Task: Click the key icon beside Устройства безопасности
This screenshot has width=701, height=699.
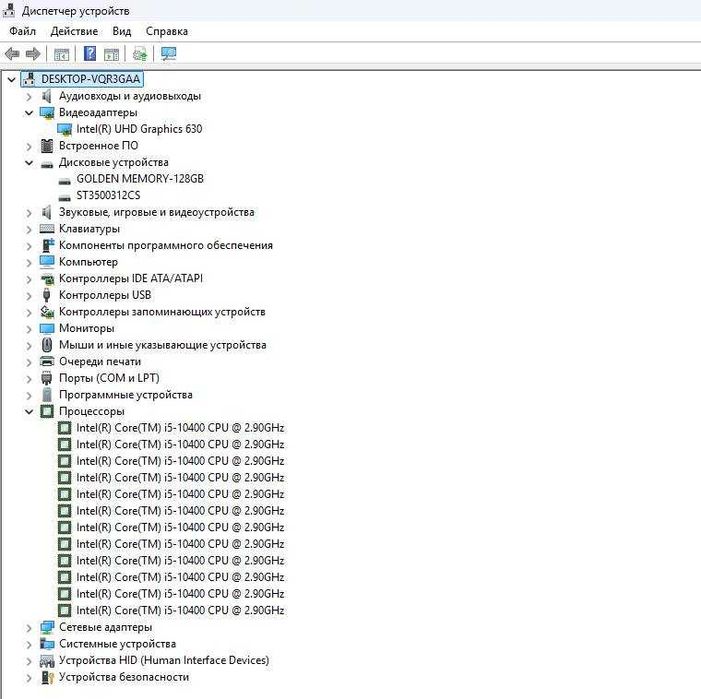Action: [x=47, y=677]
